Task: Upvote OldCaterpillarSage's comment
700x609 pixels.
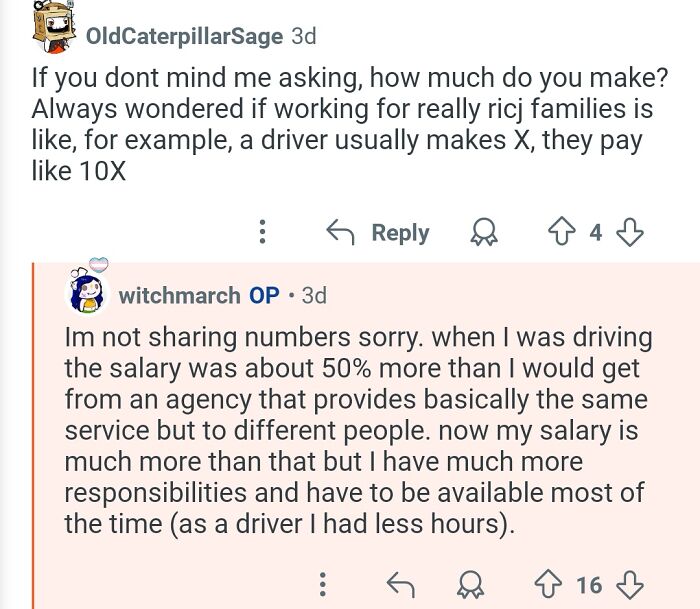Action: pyautogui.click(x=560, y=233)
